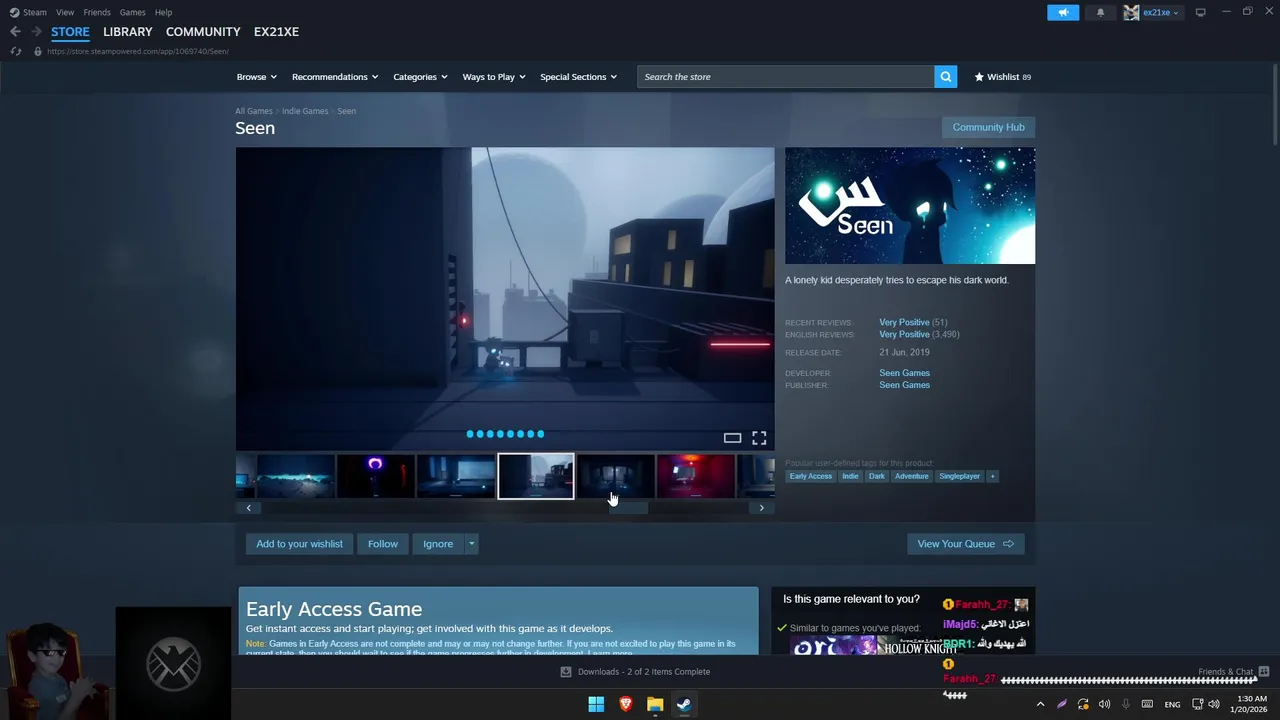Screen dimensions: 1280x720
Task: Open the All Games breadcrumb
Action: [254, 111]
